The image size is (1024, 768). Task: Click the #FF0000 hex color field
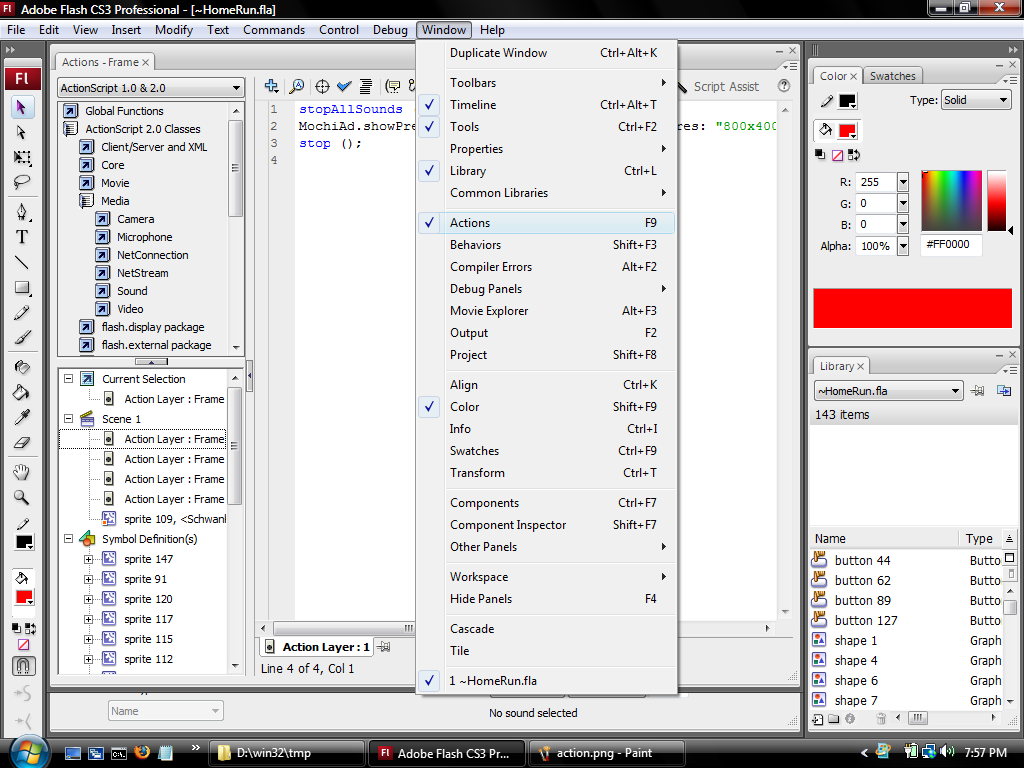click(x=951, y=244)
